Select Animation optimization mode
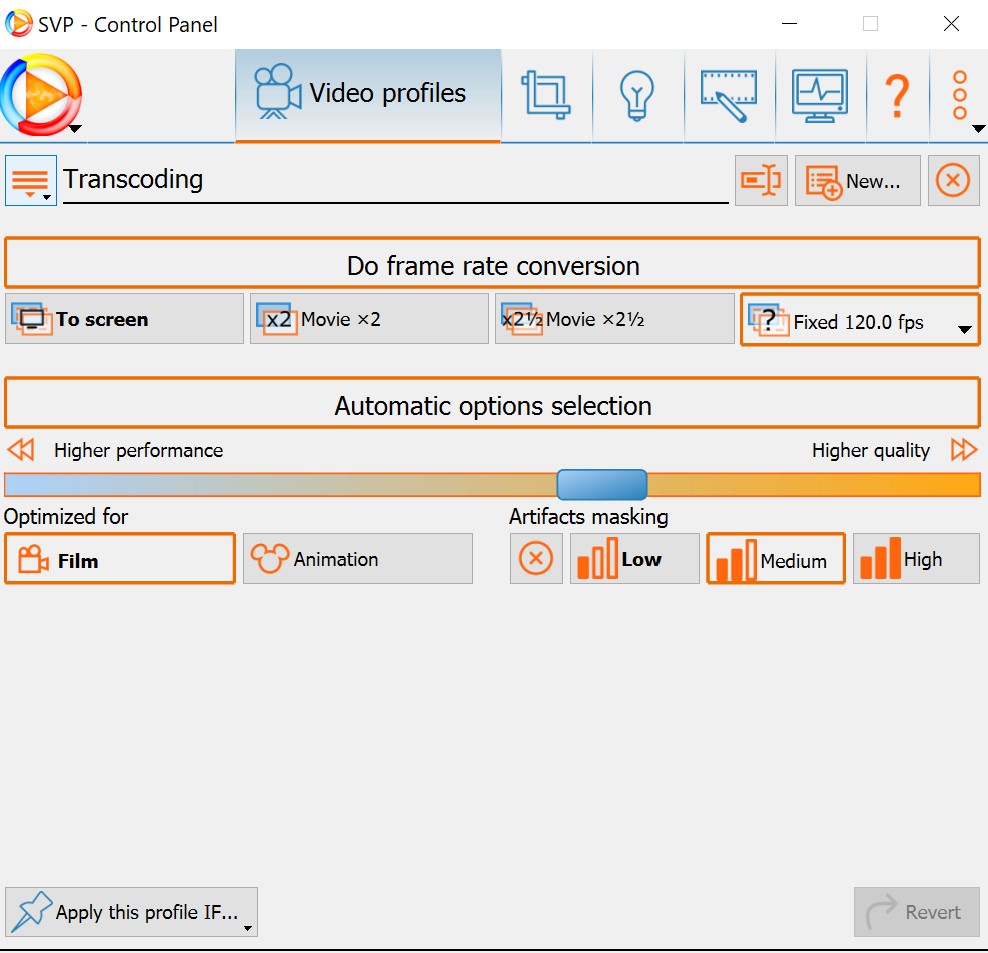Viewport: 988px width, 953px height. [357, 559]
